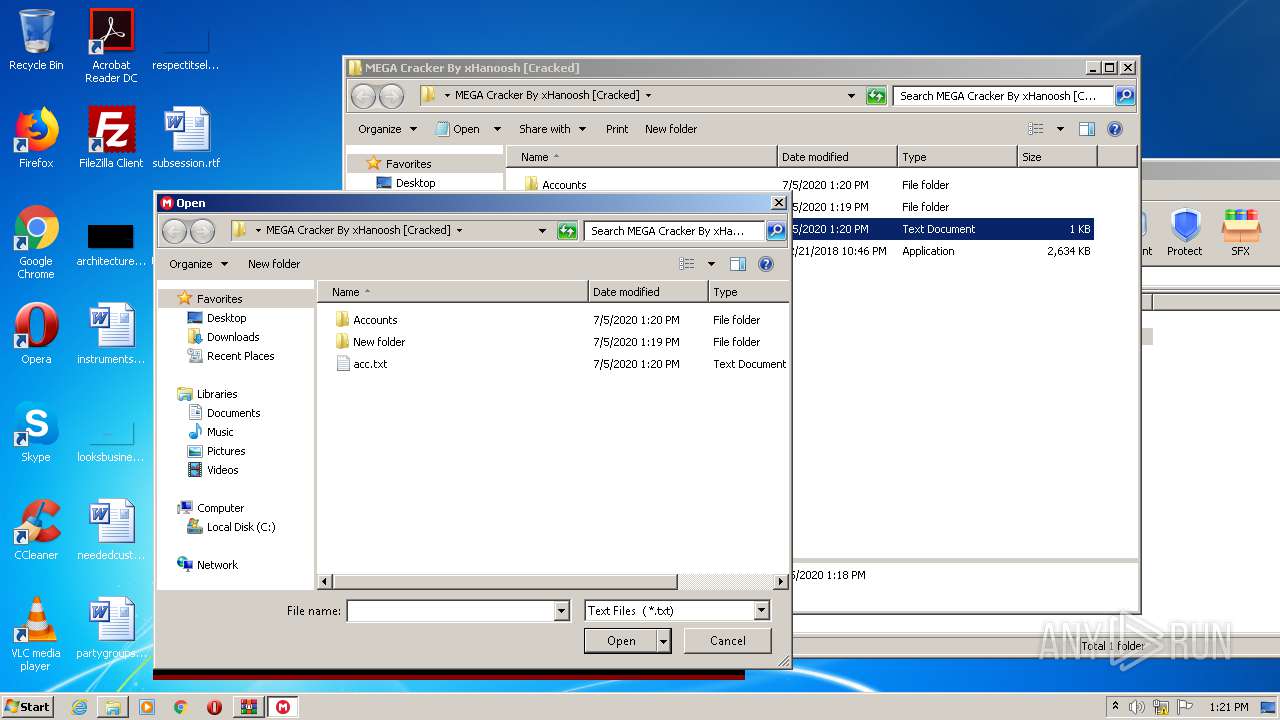
Task: Change view icon in Open dialog
Action: [687, 264]
